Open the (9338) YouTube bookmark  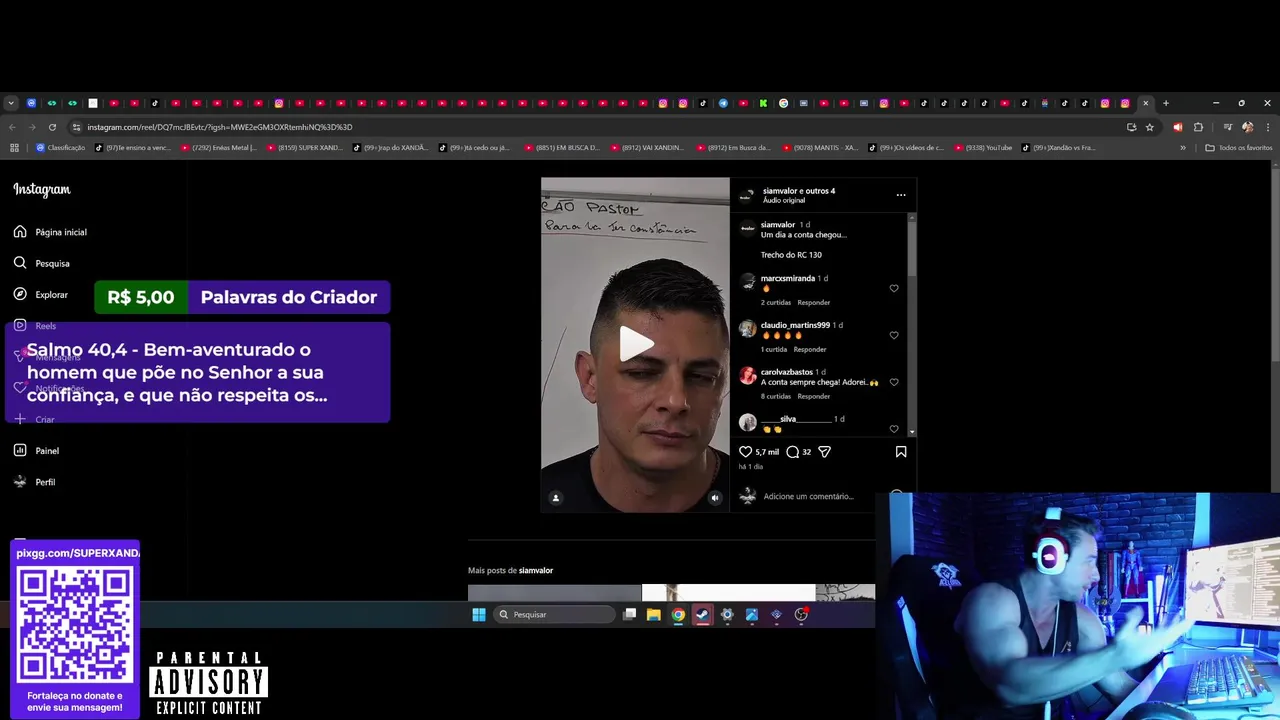tap(983, 148)
